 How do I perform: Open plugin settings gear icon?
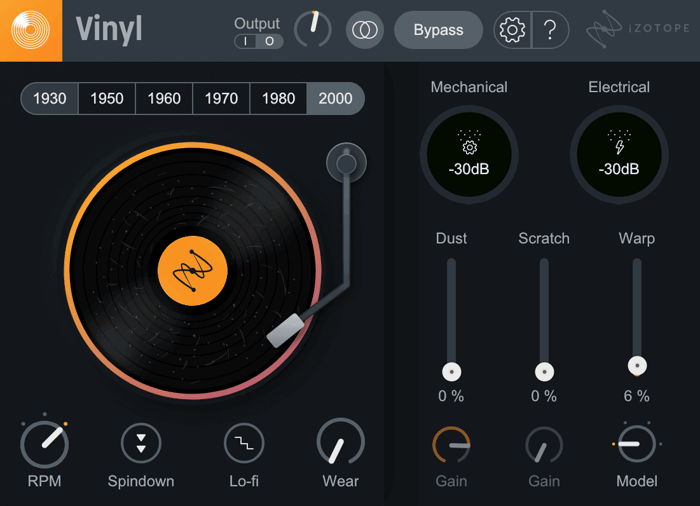512,30
